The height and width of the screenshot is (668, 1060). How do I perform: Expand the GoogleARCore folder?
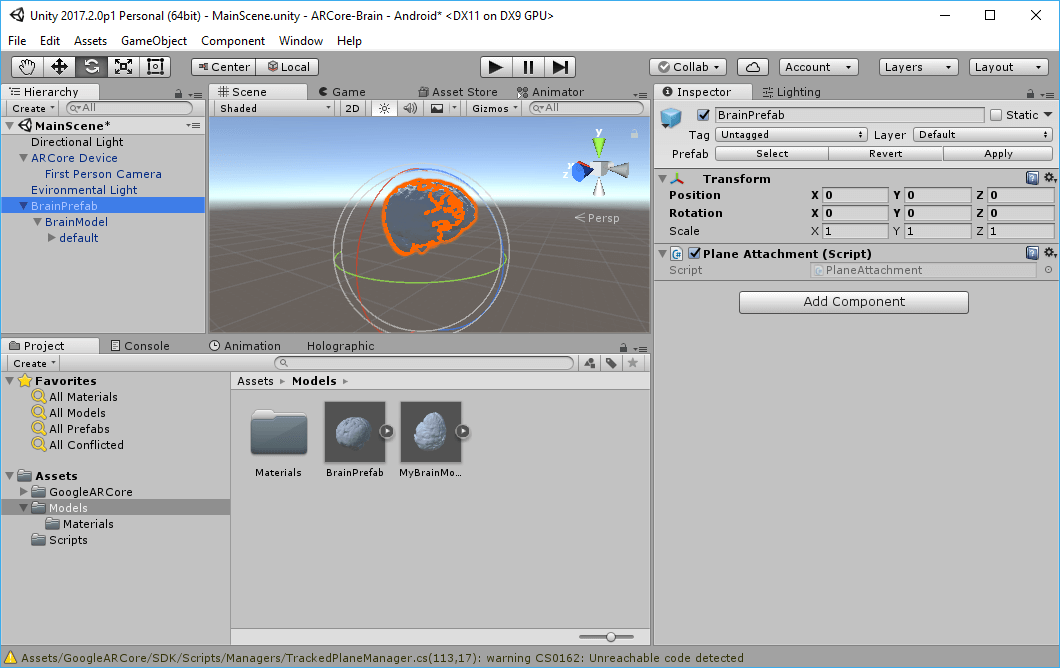24,492
